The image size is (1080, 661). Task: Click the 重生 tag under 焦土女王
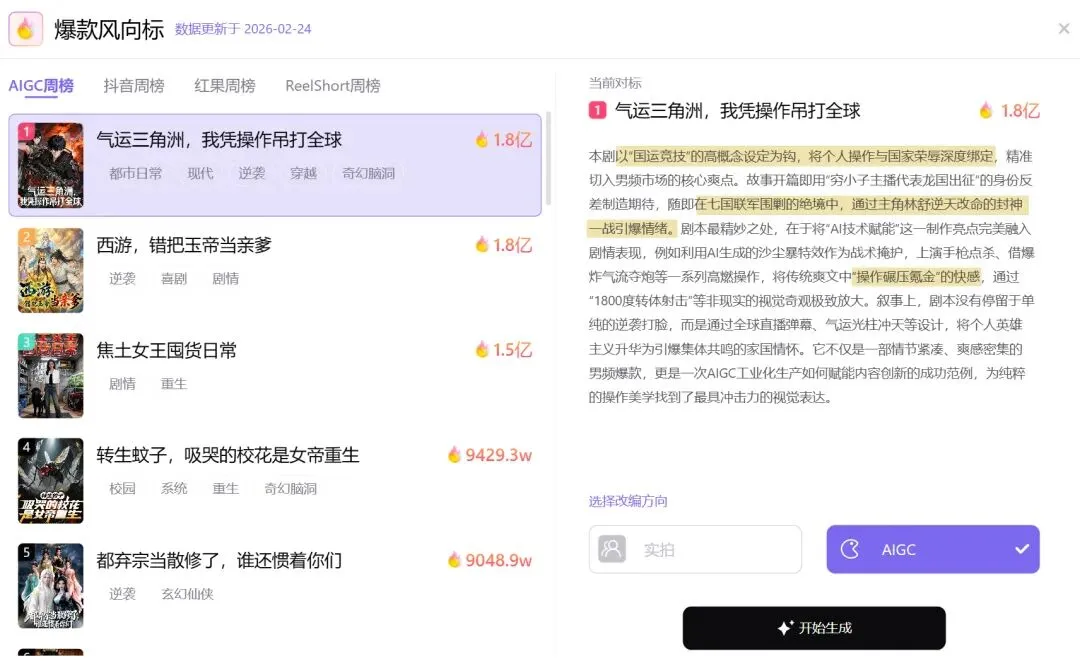click(174, 384)
